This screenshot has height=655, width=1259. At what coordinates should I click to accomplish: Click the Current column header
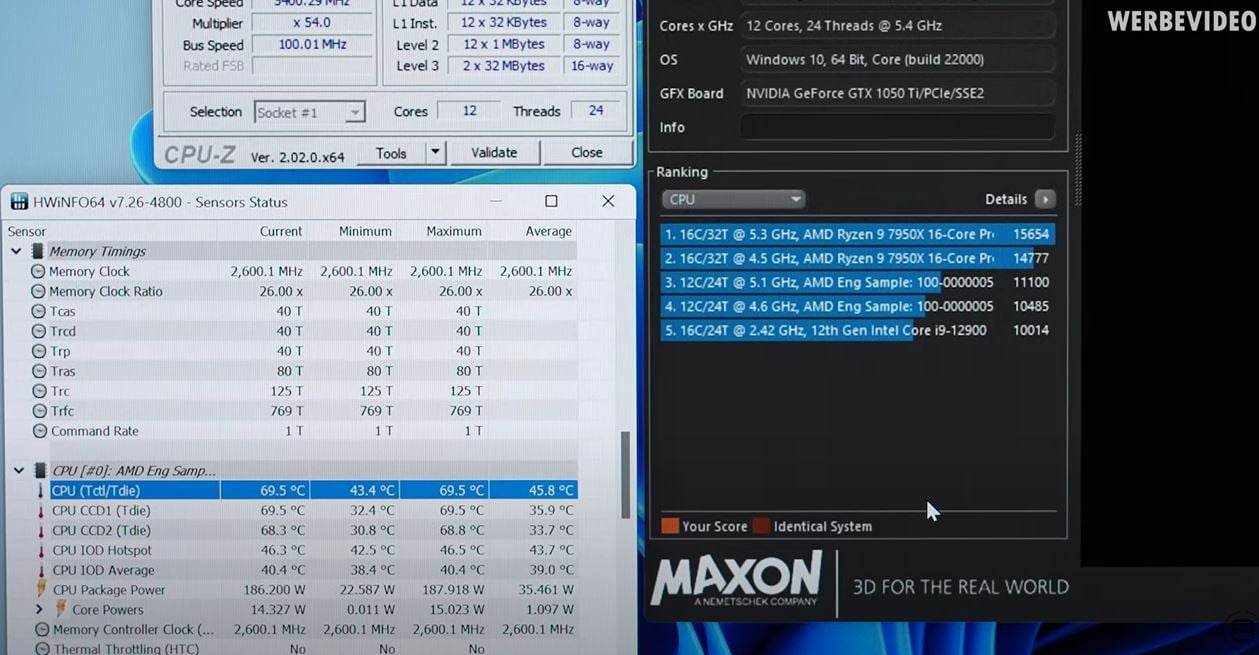[281, 231]
